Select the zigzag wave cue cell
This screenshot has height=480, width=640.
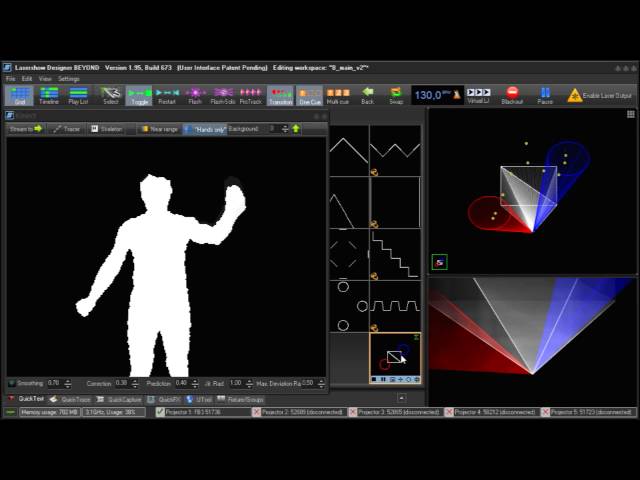395,151
